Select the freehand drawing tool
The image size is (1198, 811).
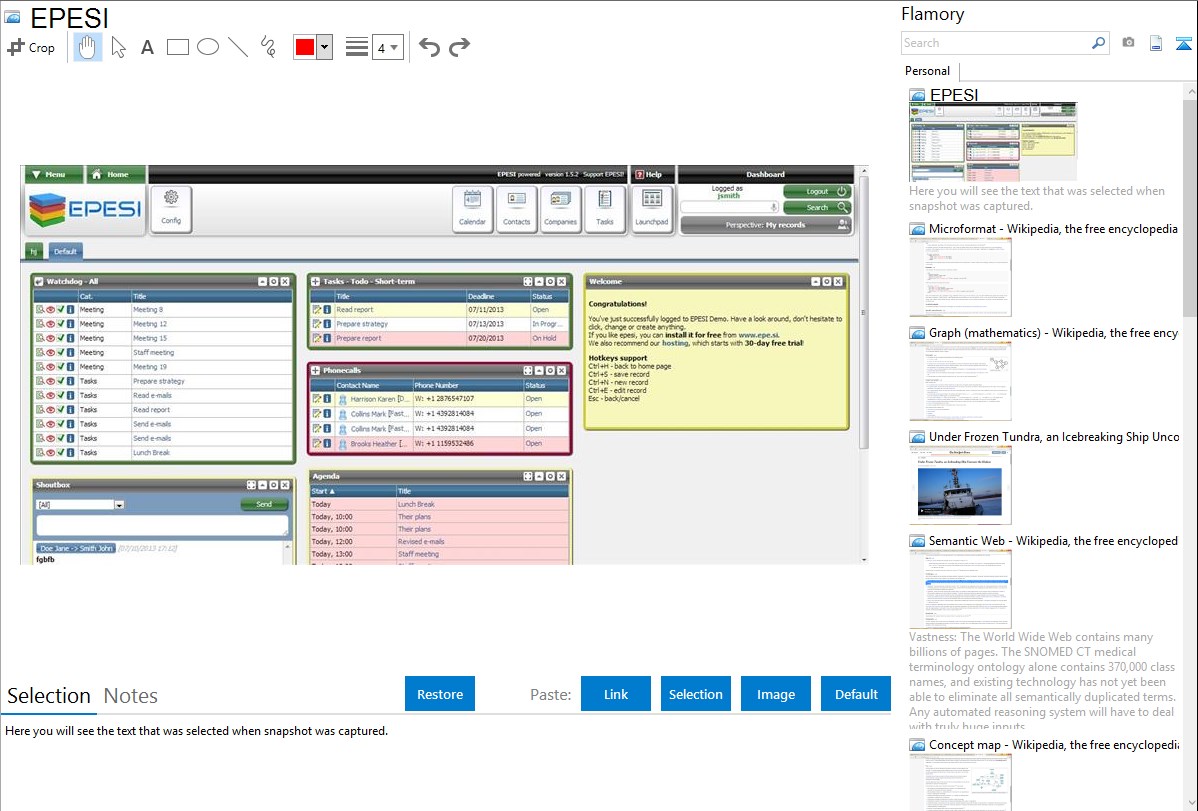tap(268, 47)
